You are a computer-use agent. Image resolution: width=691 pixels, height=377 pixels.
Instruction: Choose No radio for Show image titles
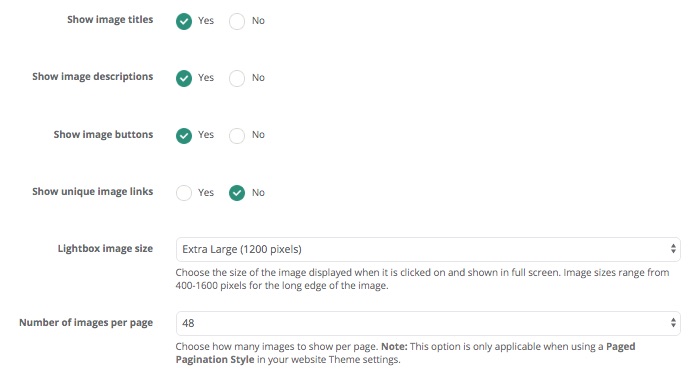tap(237, 21)
